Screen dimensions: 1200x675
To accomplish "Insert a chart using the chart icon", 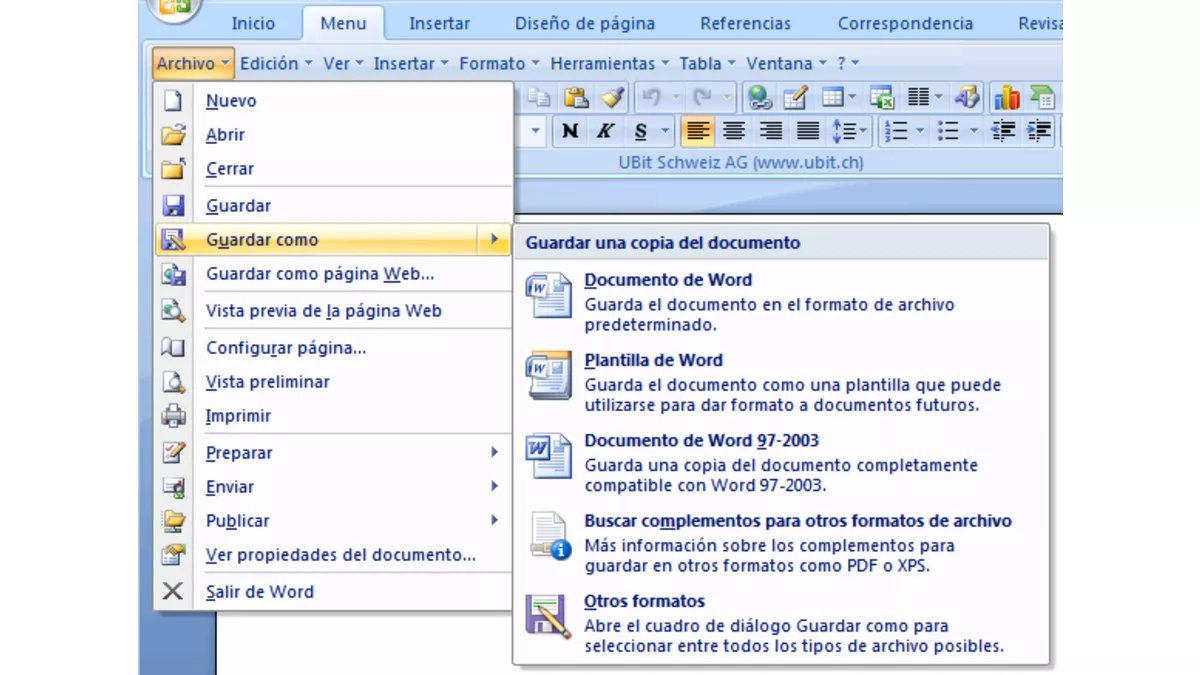I will (1005, 97).
